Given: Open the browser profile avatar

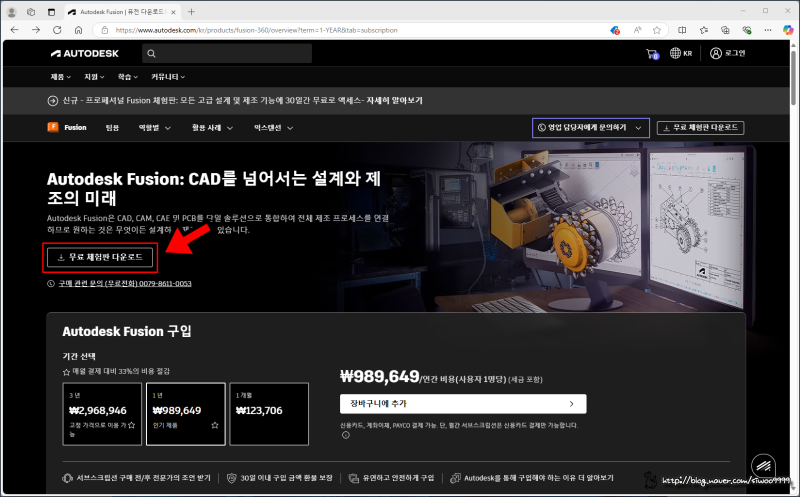Looking at the screenshot, I should pyautogui.click(x=12, y=12).
